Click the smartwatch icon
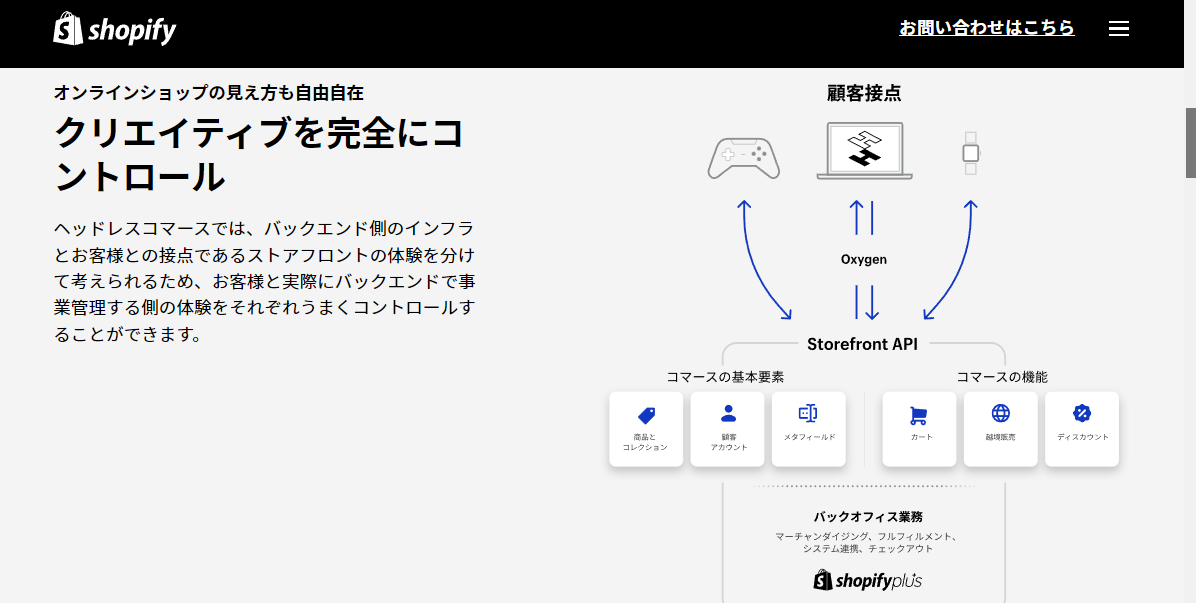This screenshot has width=1196, height=603. point(970,153)
